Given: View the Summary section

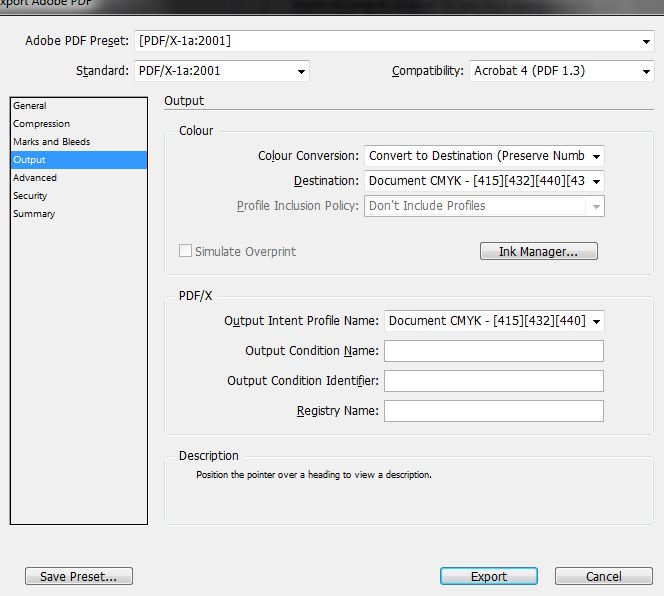Looking at the screenshot, I should 79,213.
